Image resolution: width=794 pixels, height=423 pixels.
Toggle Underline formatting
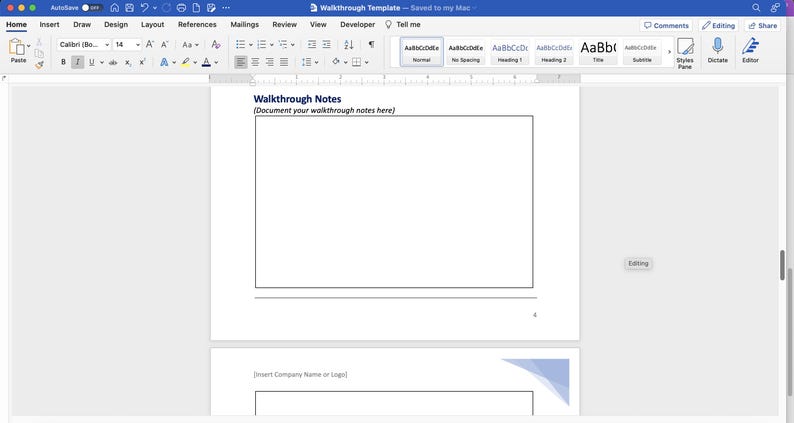92,62
